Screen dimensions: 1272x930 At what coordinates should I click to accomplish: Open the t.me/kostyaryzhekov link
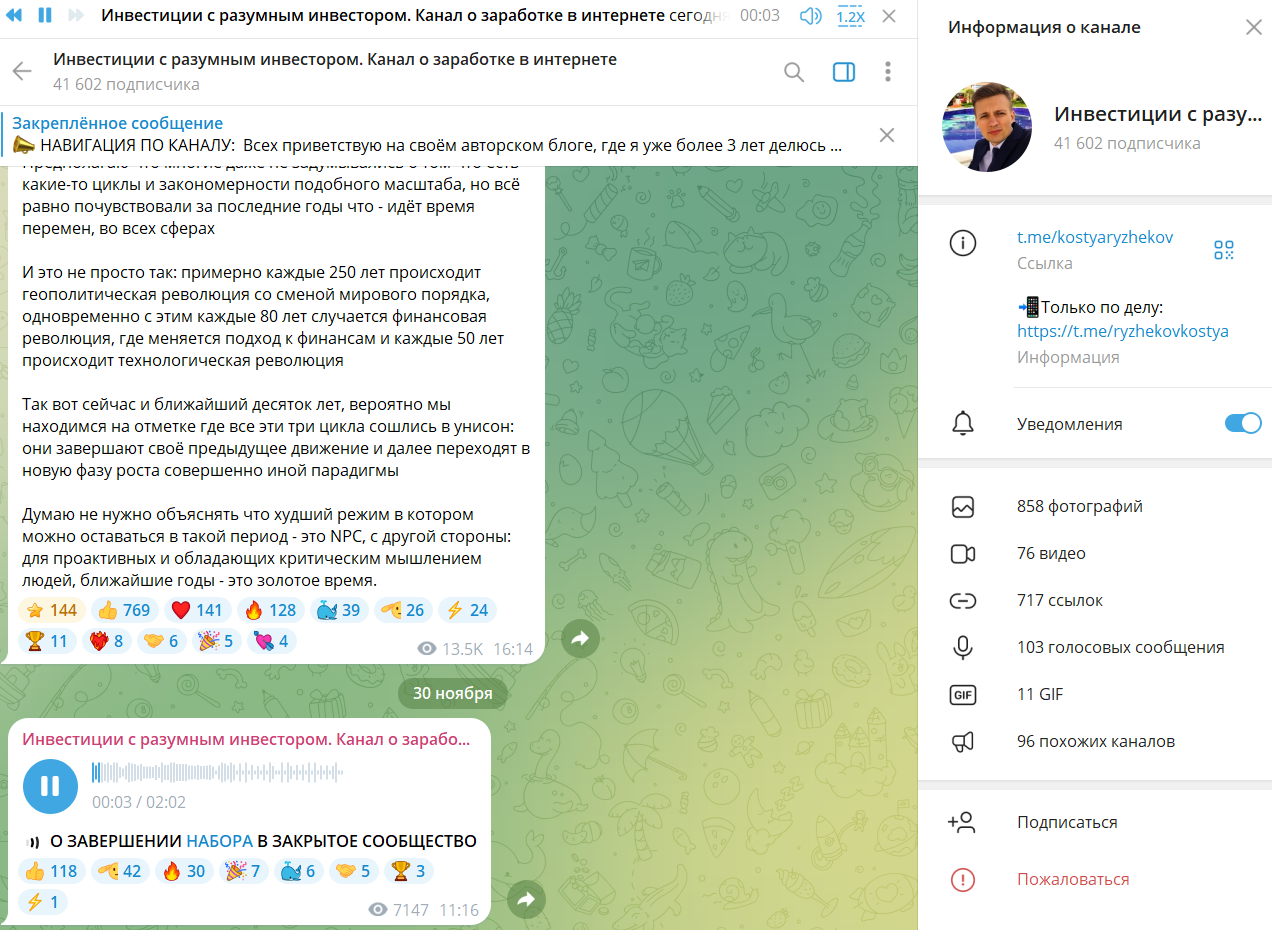click(x=1095, y=238)
